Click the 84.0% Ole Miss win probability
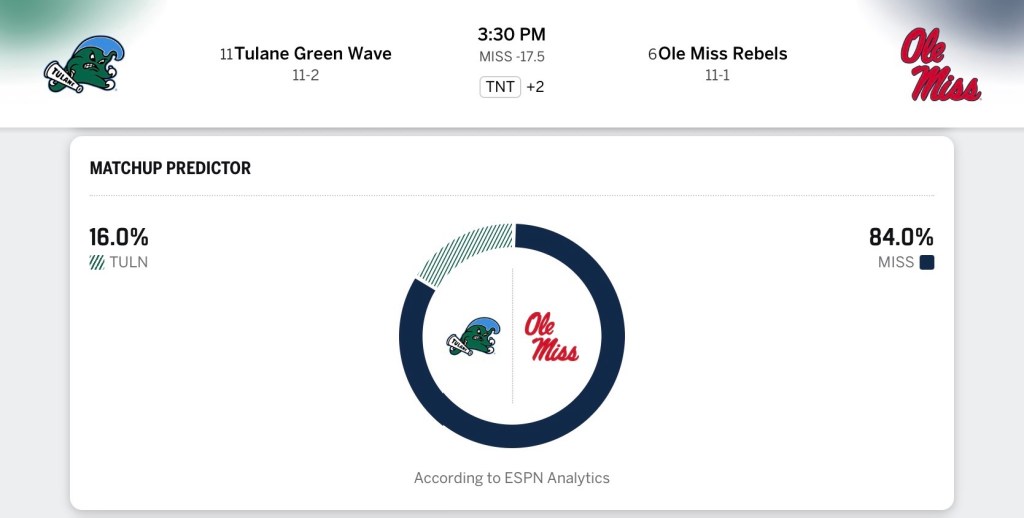This screenshot has width=1024, height=518. click(x=901, y=238)
